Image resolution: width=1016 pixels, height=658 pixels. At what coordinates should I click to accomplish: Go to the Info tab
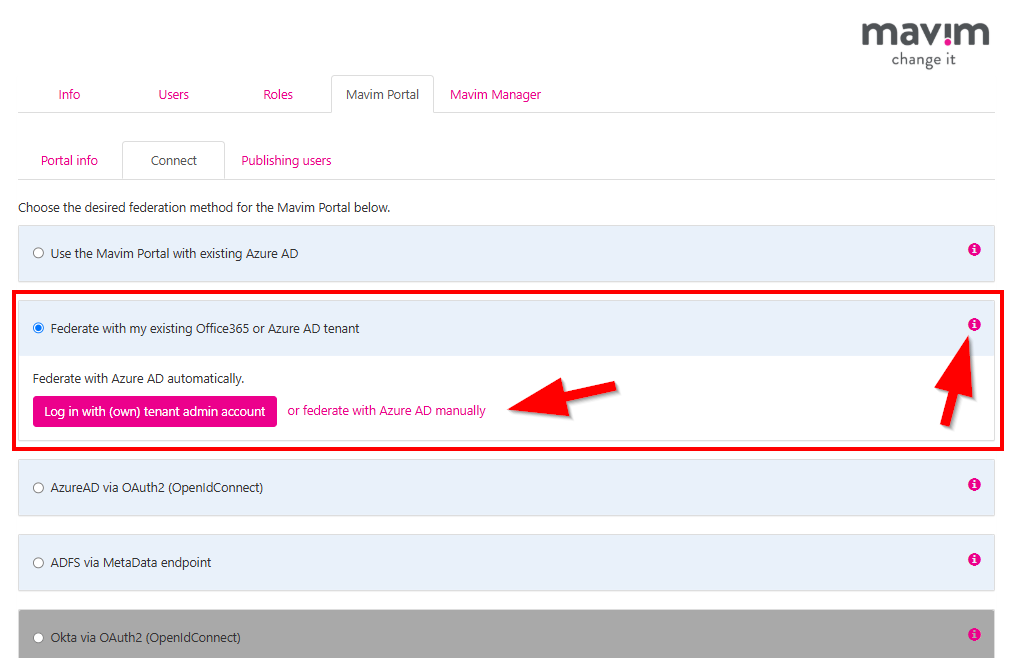coord(69,94)
